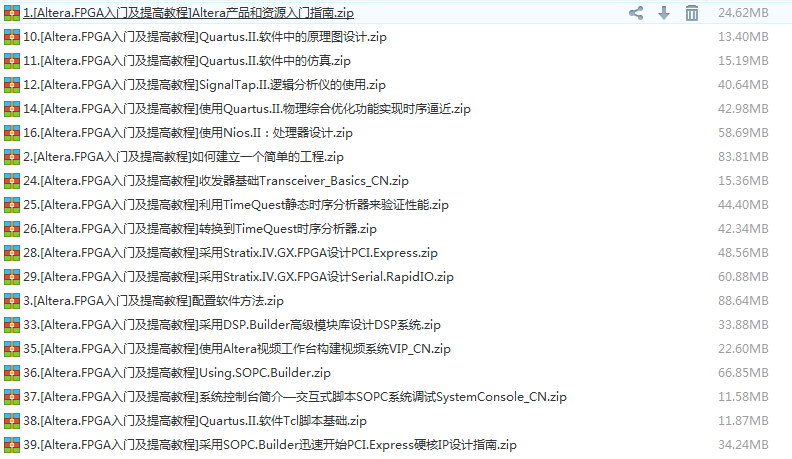The height and width of the screenshot is (459, 792).
Task: Click the 13.40MB size value
Action: tap(743, 37)
